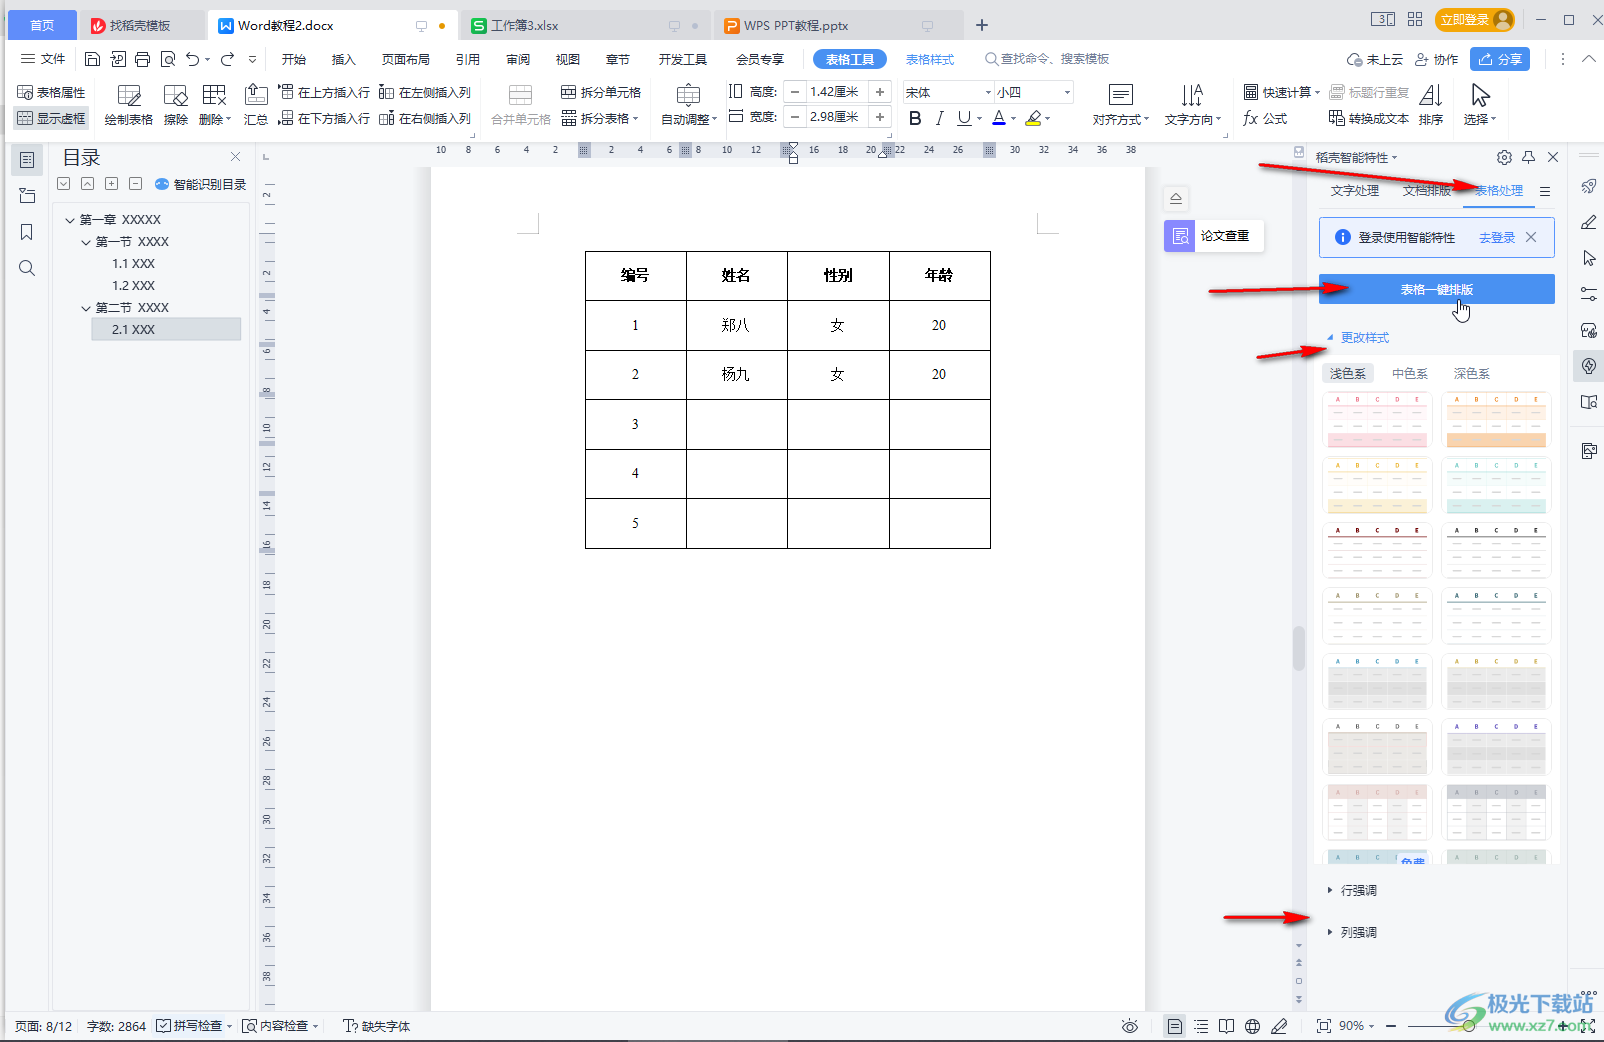
Task: Toggle show gridlines for table
Action: pyautogui.click(x=52, y=118)
